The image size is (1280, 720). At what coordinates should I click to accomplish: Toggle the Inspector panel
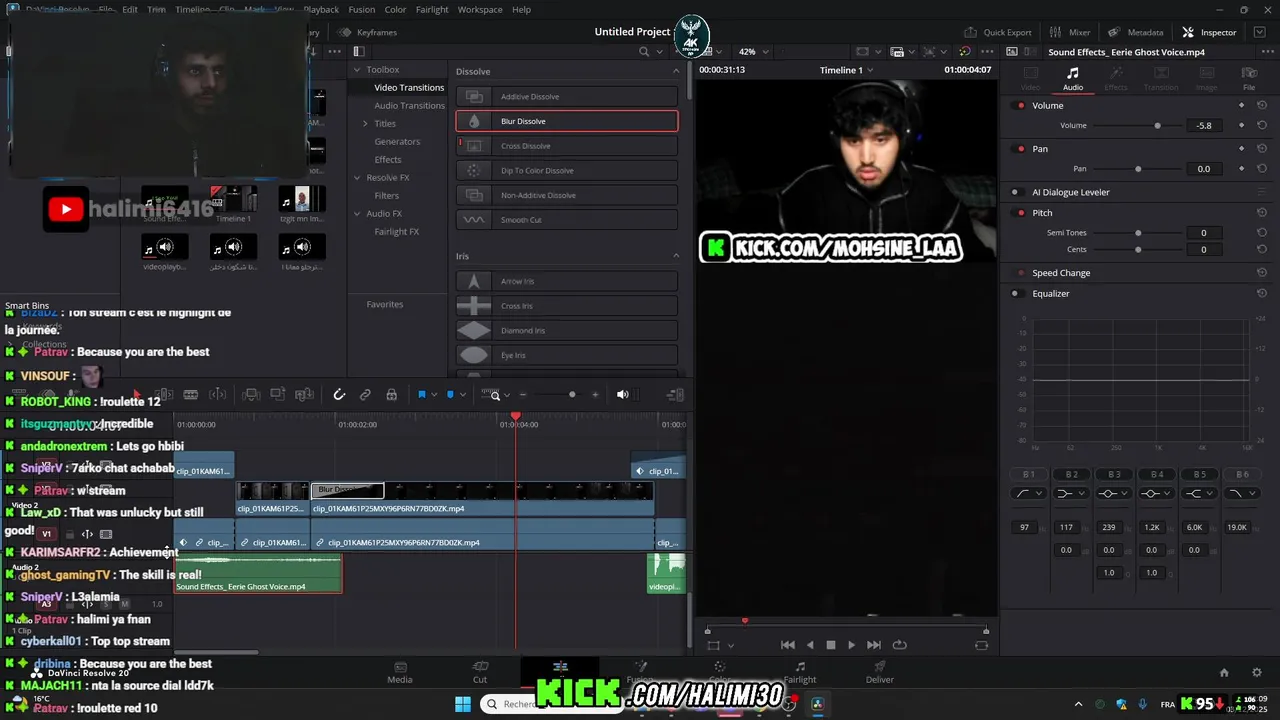click(x=1209, y=32)
